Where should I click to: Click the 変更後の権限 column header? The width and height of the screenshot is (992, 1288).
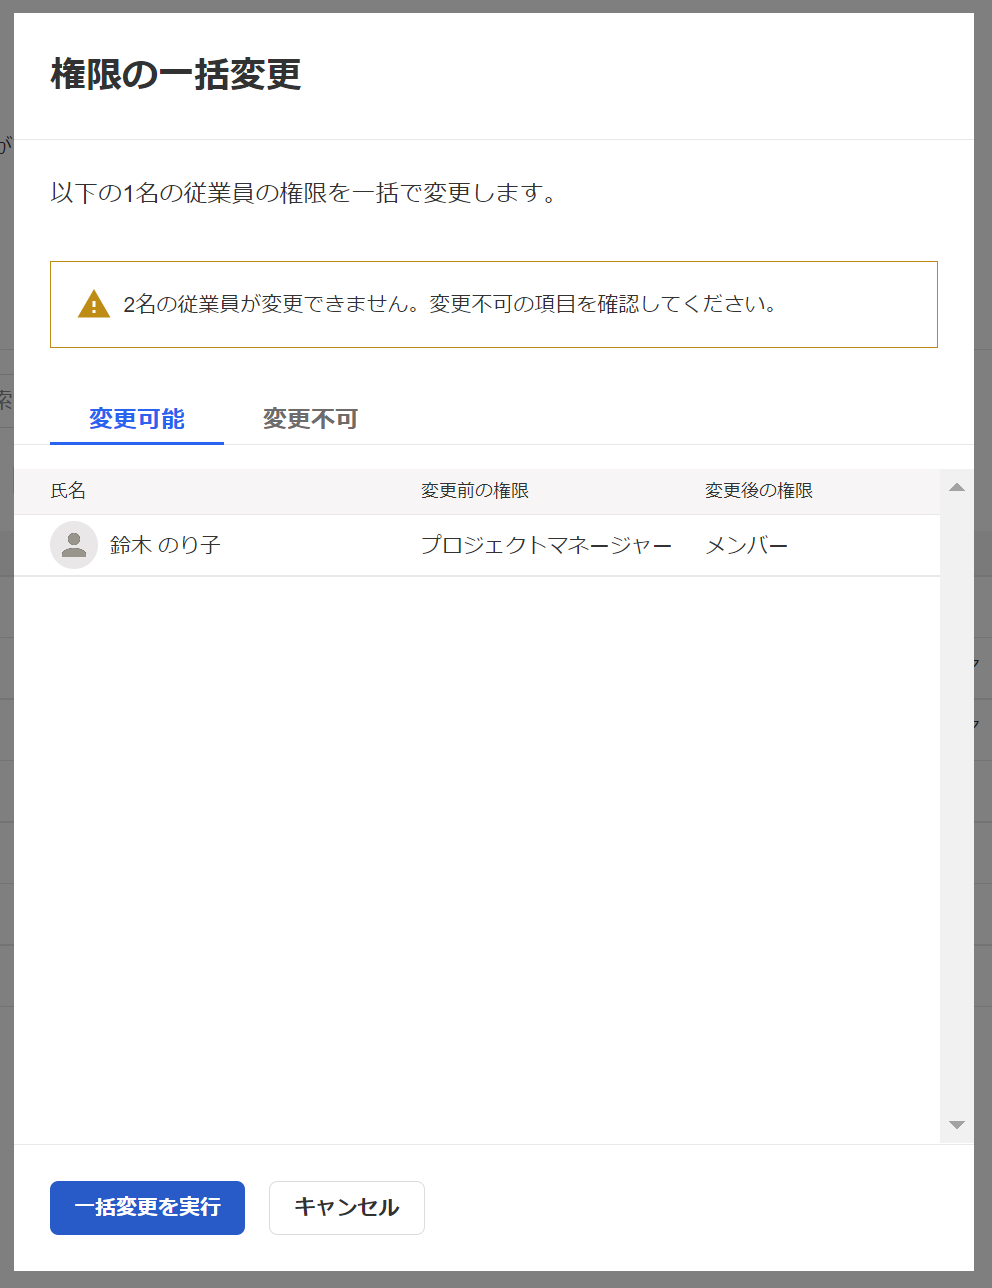[759, 491]
